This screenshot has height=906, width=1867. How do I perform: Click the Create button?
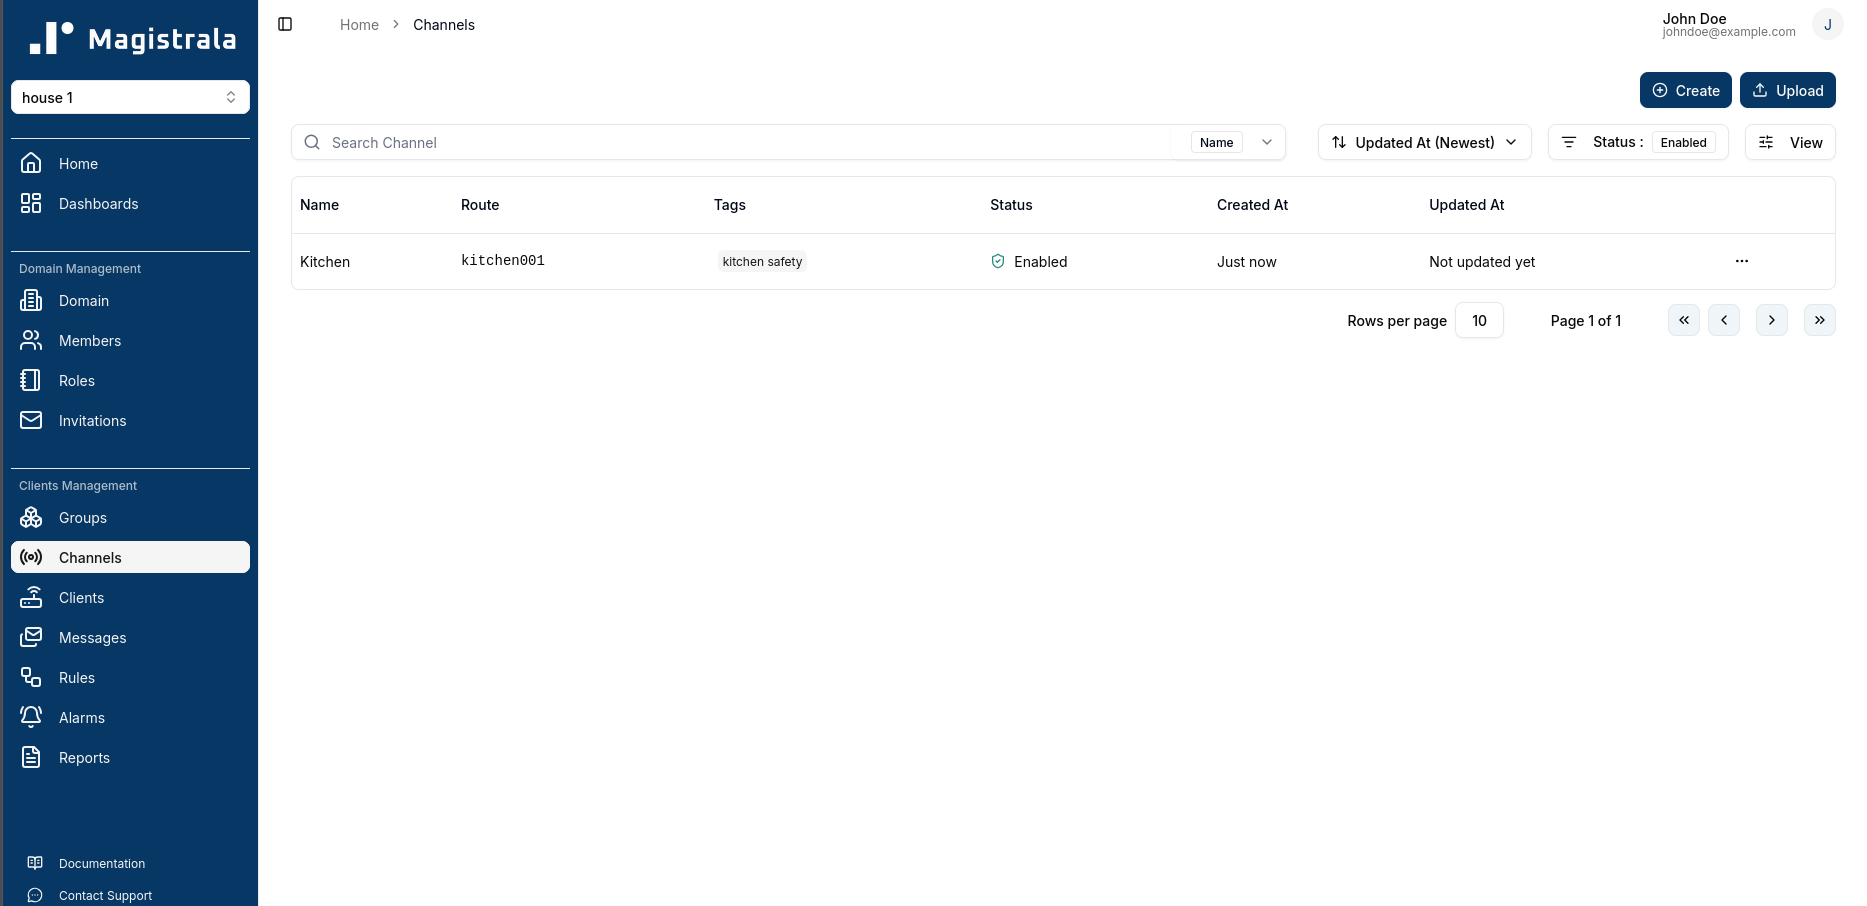(x=1686, y=90)
